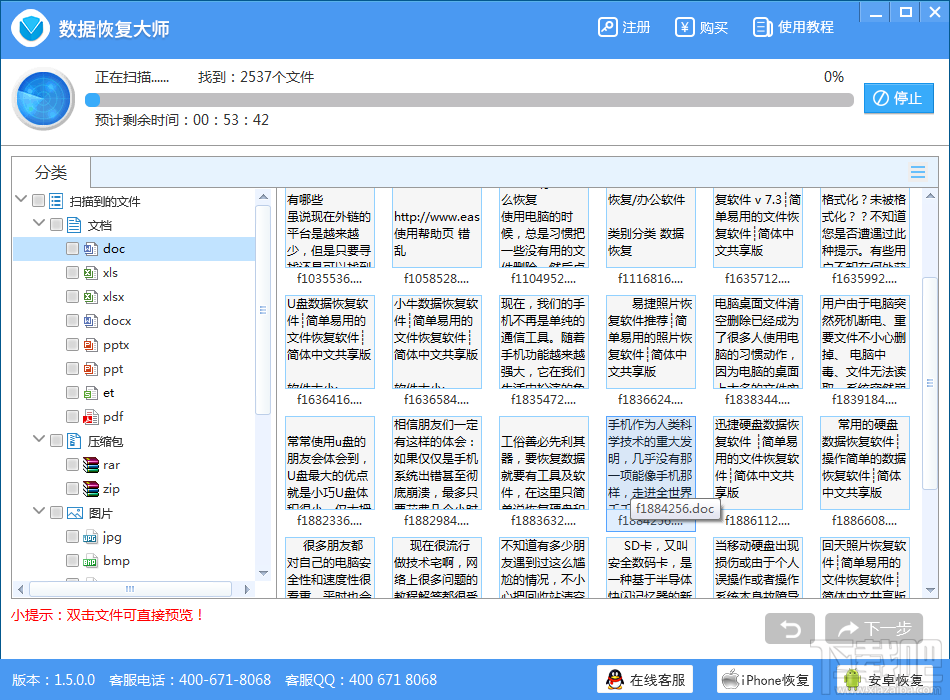Collapse the 压缩包 tree node

point(39,439)
